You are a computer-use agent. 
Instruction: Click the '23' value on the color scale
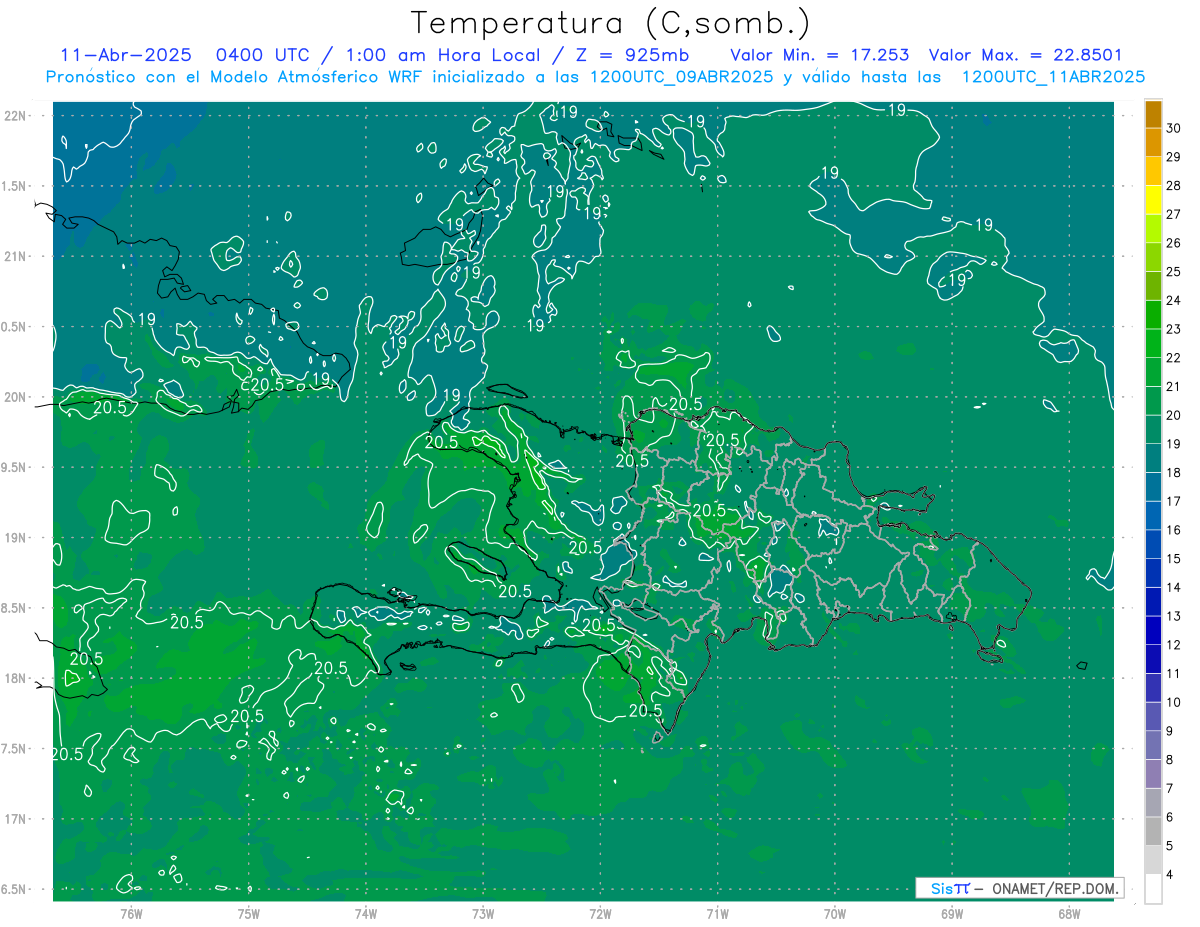click(x=1174, y=329)
